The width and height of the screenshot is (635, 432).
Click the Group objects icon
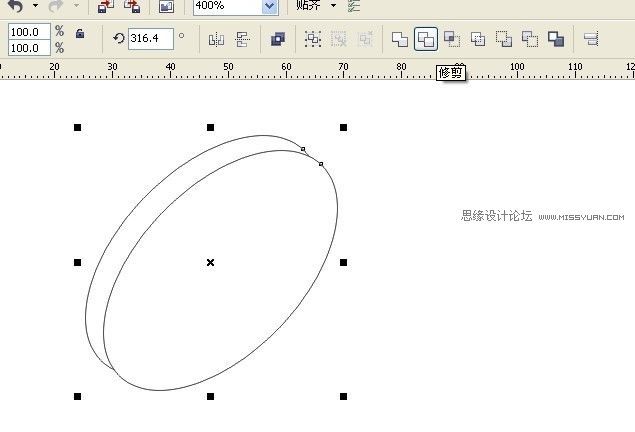(x=313, y=39)
